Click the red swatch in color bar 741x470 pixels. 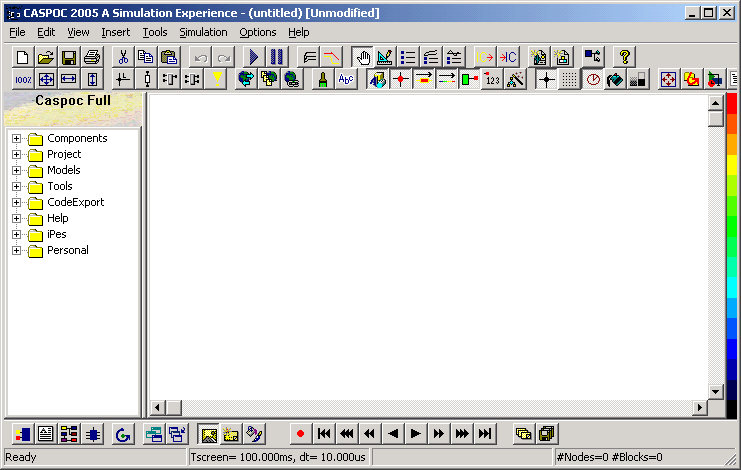(x=732, y=103)
